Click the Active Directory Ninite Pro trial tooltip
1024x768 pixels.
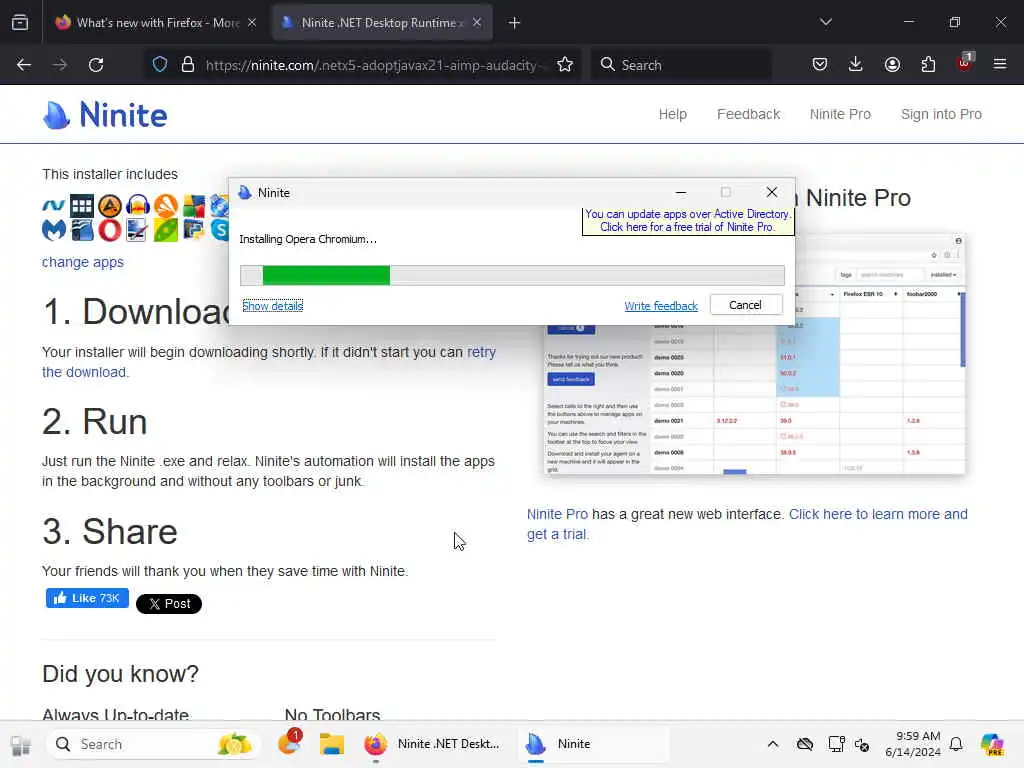click(x=688, y=221)
